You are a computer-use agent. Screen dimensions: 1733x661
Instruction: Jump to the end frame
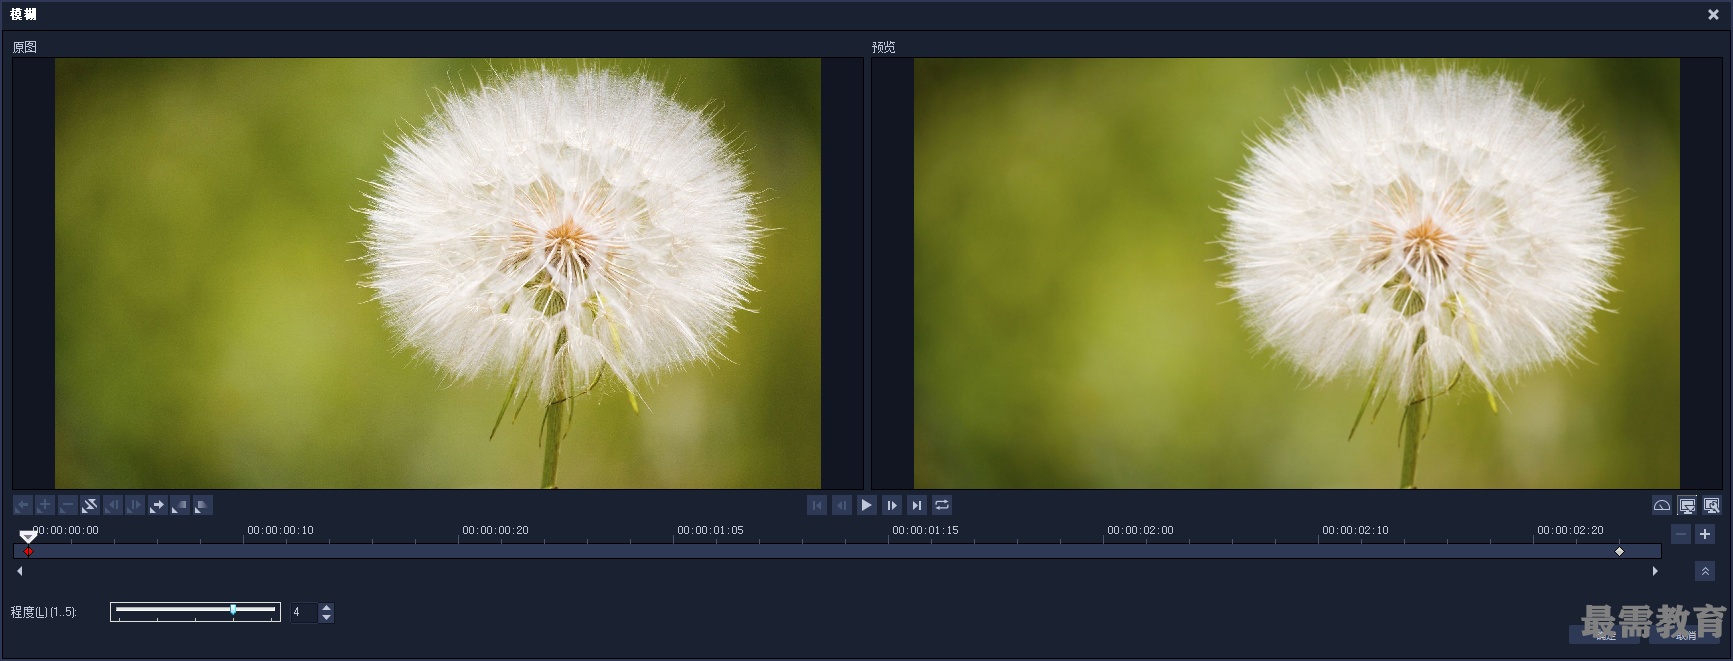coord(917,506)
